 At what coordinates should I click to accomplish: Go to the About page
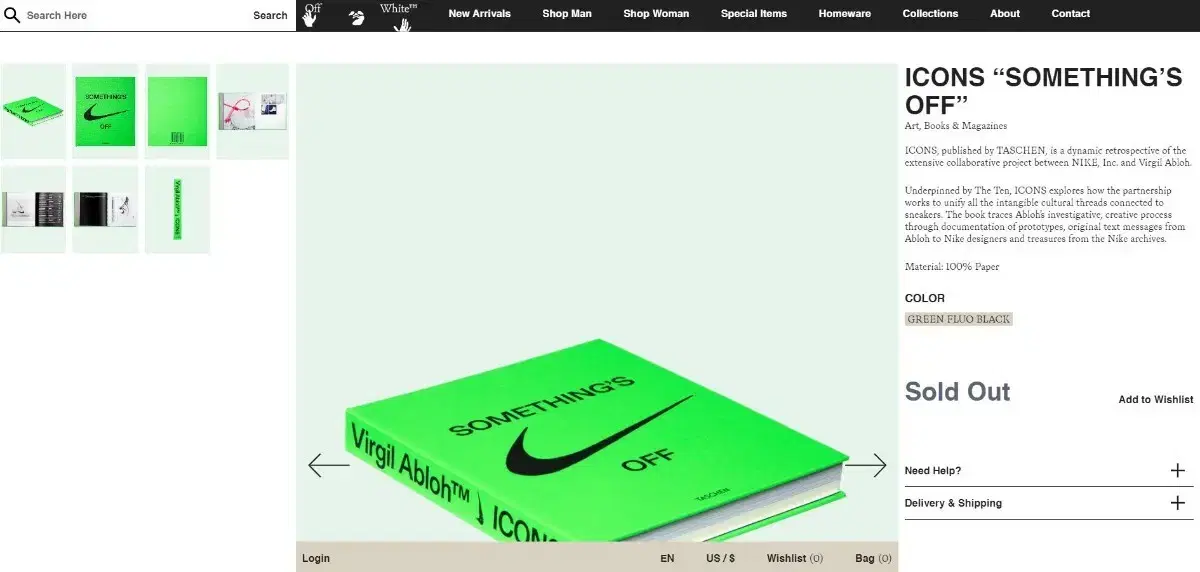(1005, 14)
